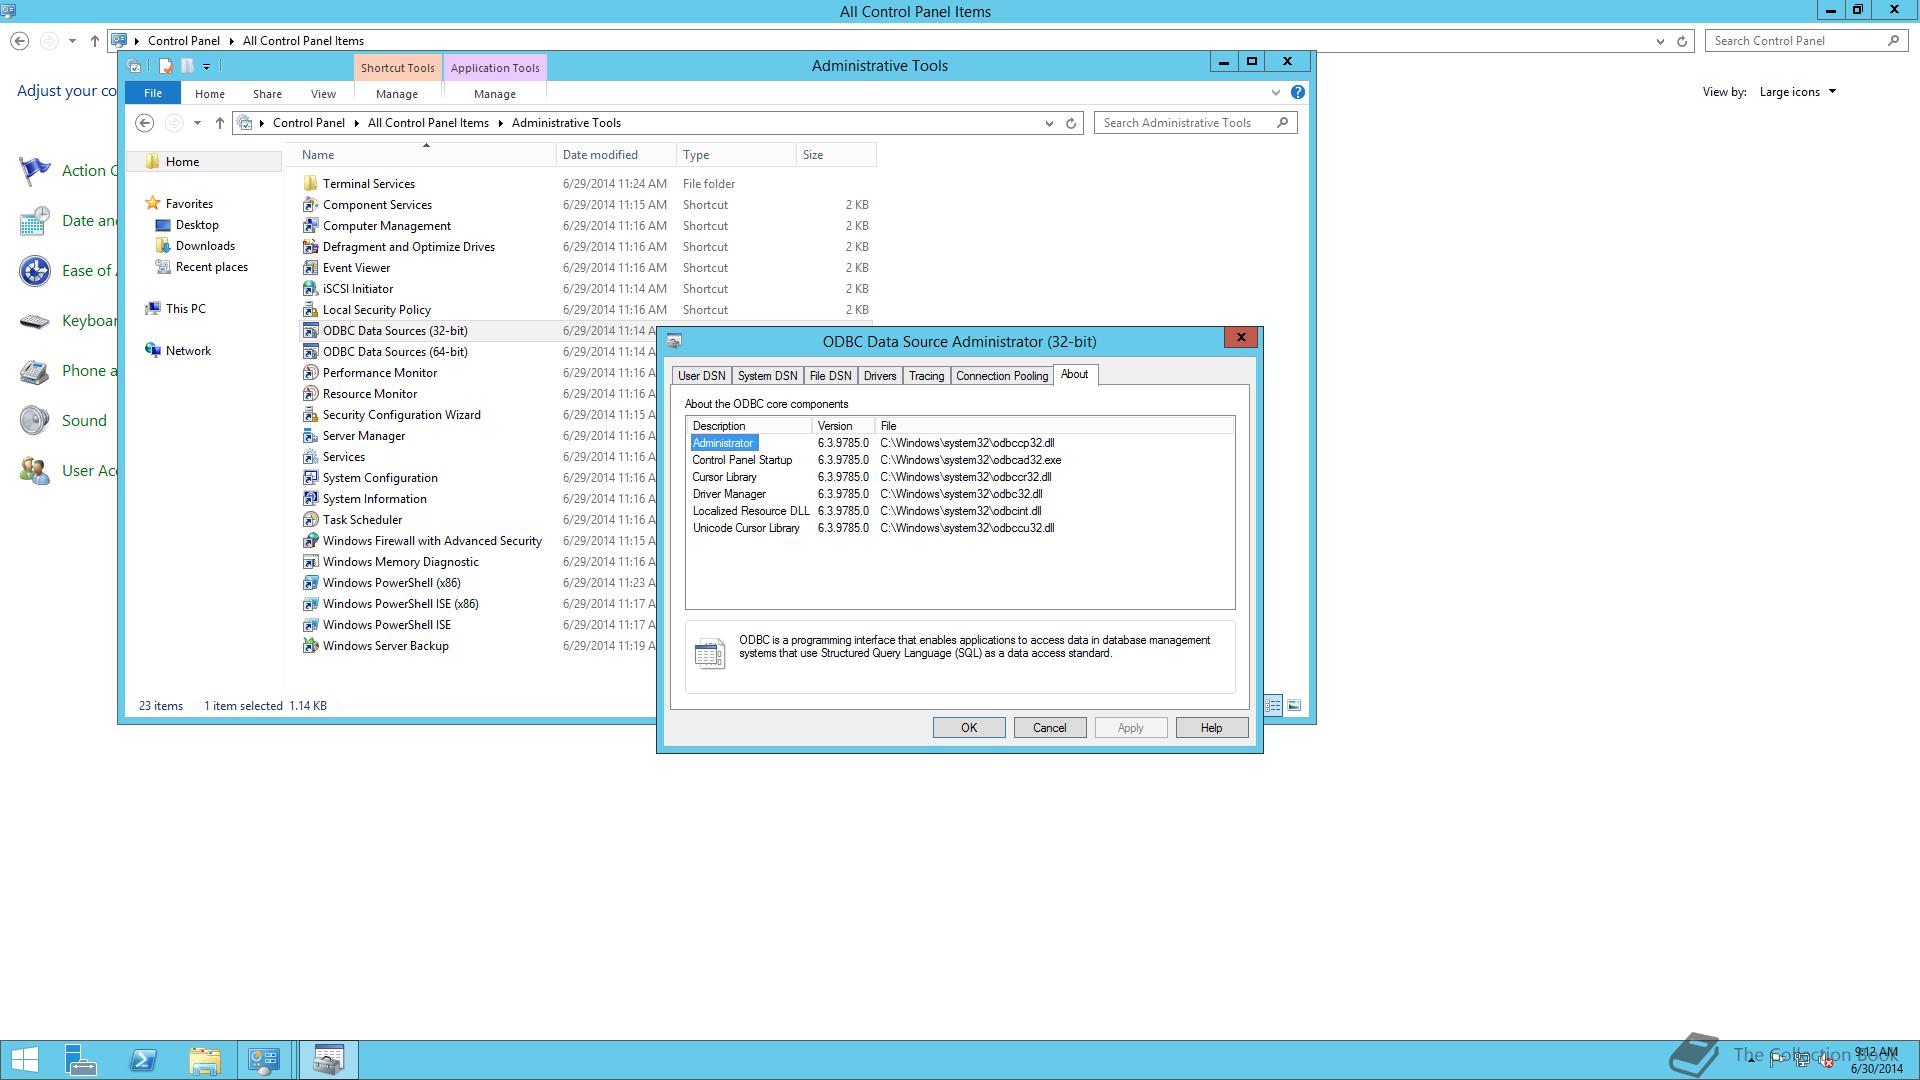Select Task Scheduler shortcut icon
The width and height of the screenshot is (1920, 1080).
pos(310,519)
